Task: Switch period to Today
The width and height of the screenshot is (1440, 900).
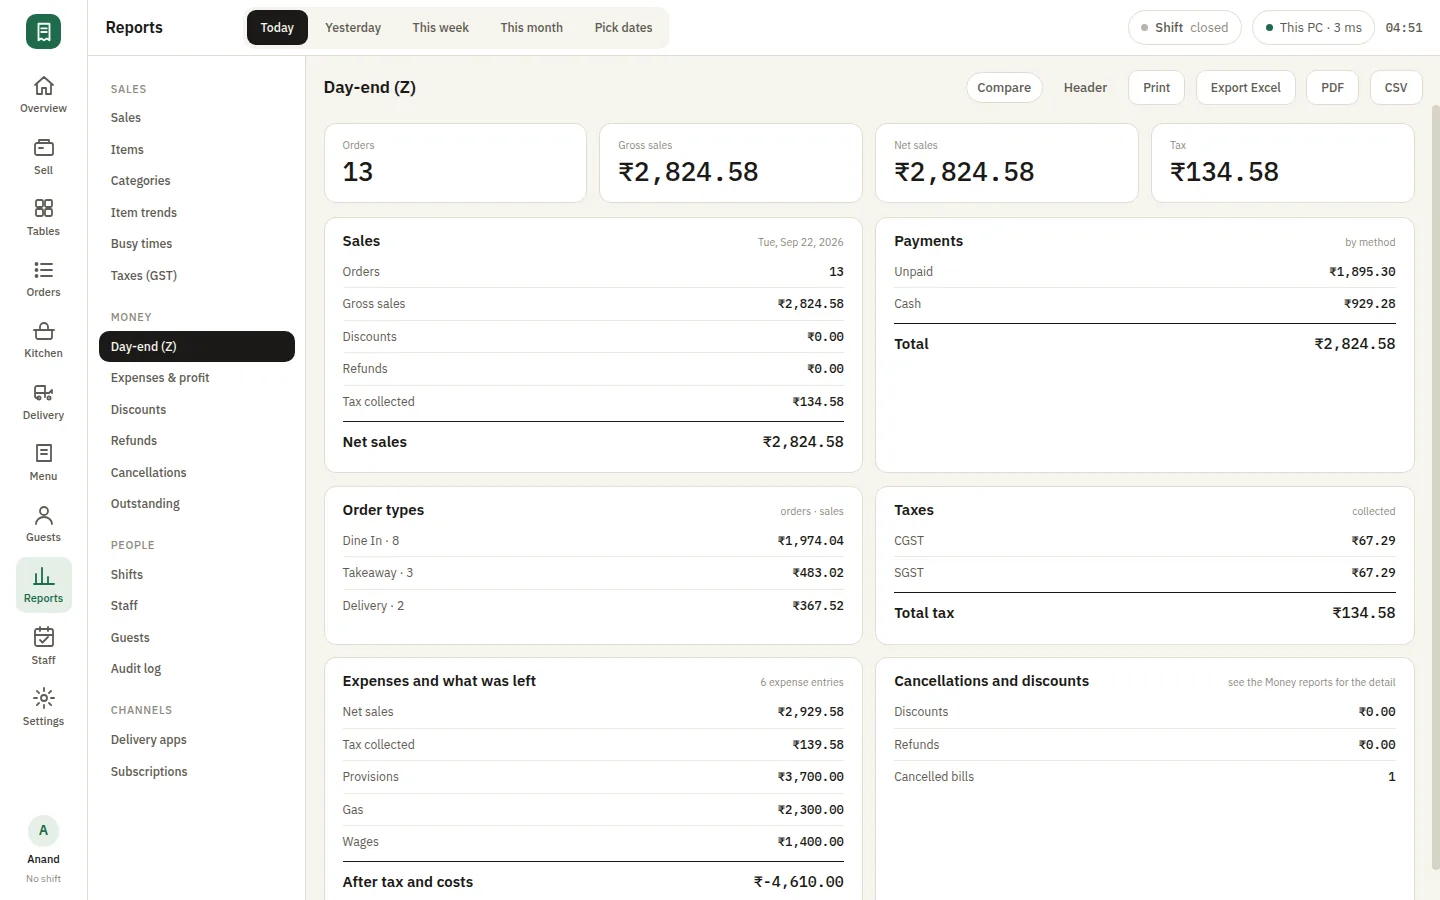Action: [x=277, y=28]
